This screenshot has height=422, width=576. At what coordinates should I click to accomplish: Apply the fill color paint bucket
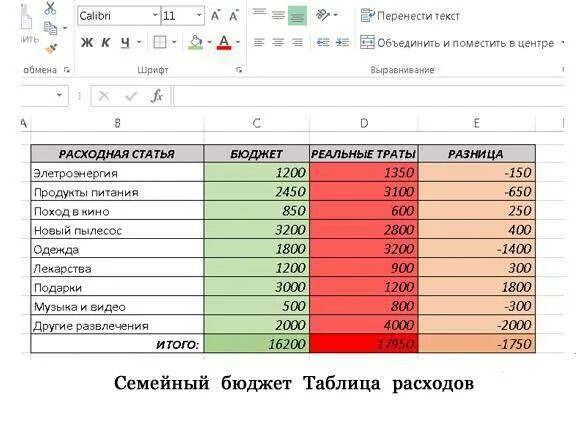pos(195,42)
